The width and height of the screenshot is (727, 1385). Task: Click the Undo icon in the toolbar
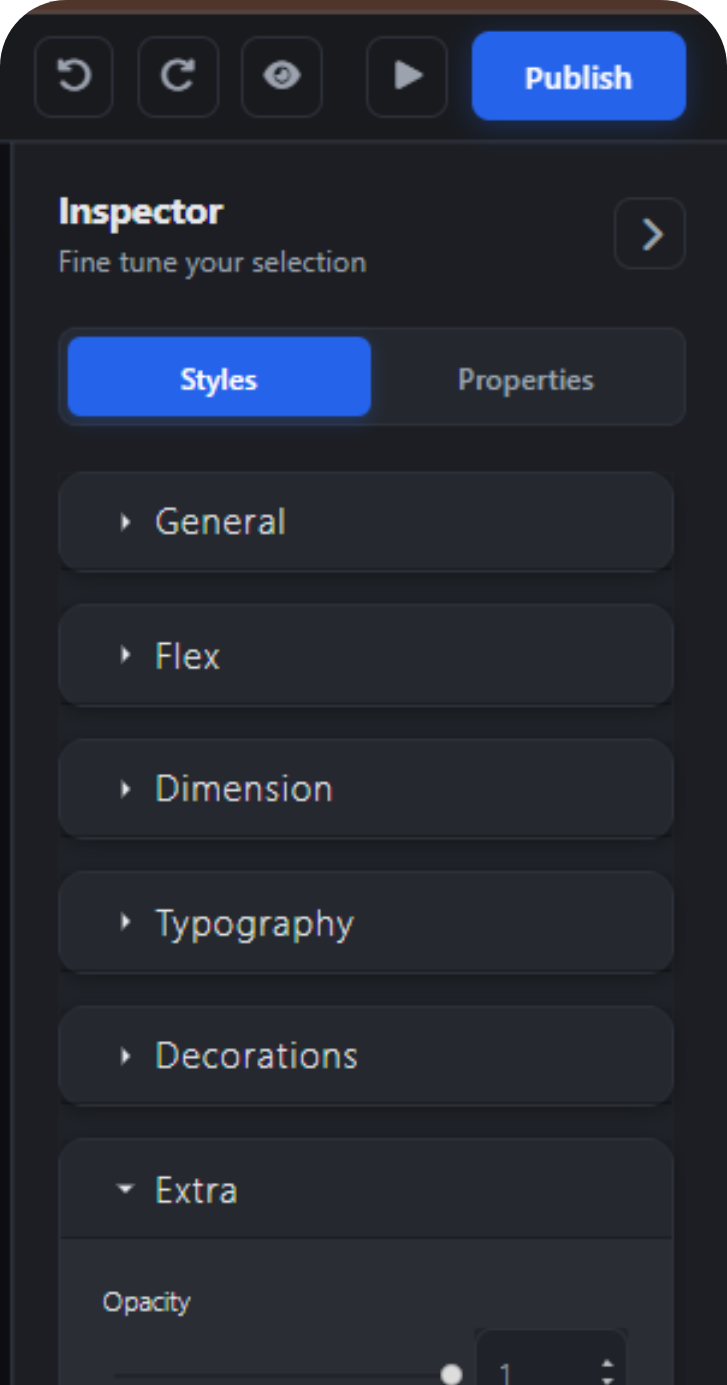(73, 76)
